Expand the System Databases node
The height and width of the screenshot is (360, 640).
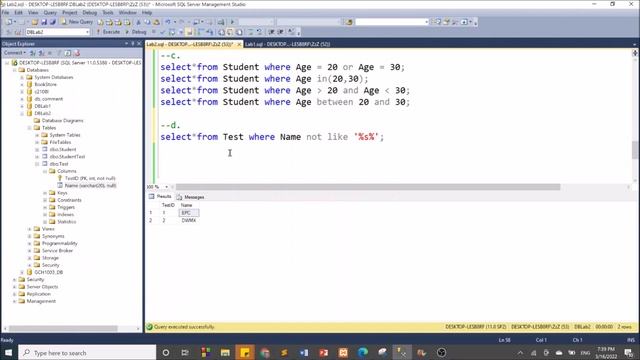tap(22, 77)
